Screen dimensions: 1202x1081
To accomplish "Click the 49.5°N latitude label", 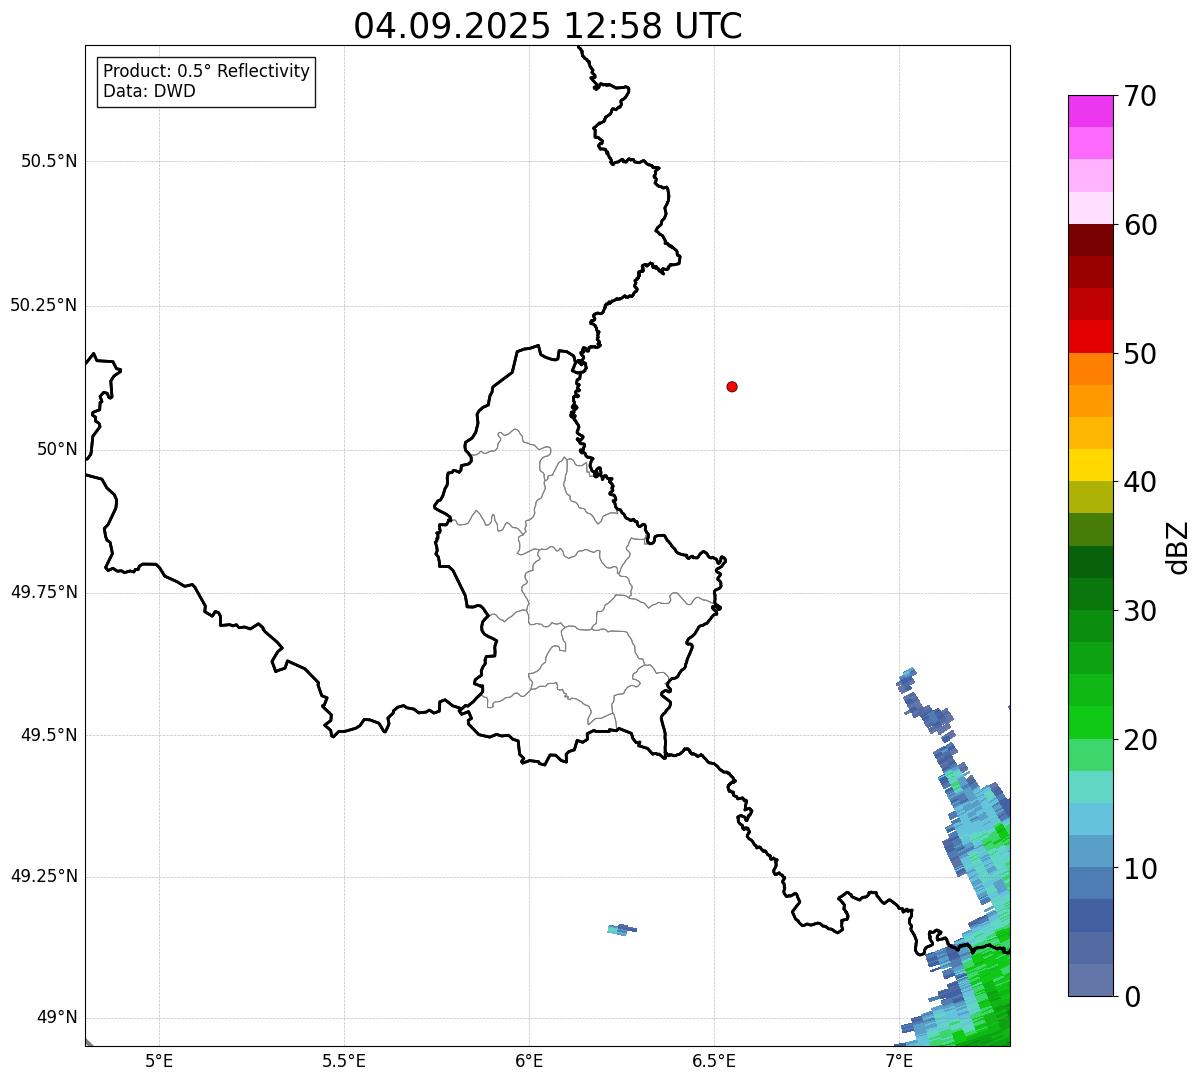I will point(49,735).
